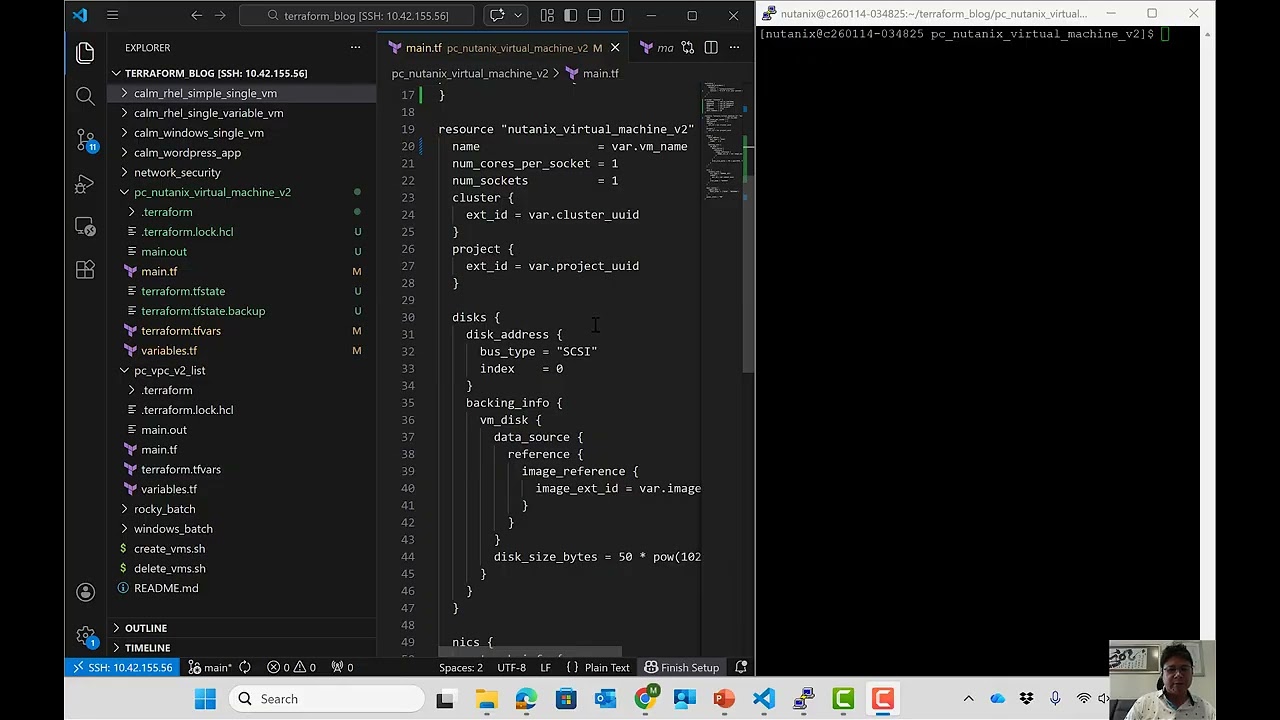This screenshot has width=1280, height=720.
Task: Open the notifications bell in status bar
Action: (741, 667)
